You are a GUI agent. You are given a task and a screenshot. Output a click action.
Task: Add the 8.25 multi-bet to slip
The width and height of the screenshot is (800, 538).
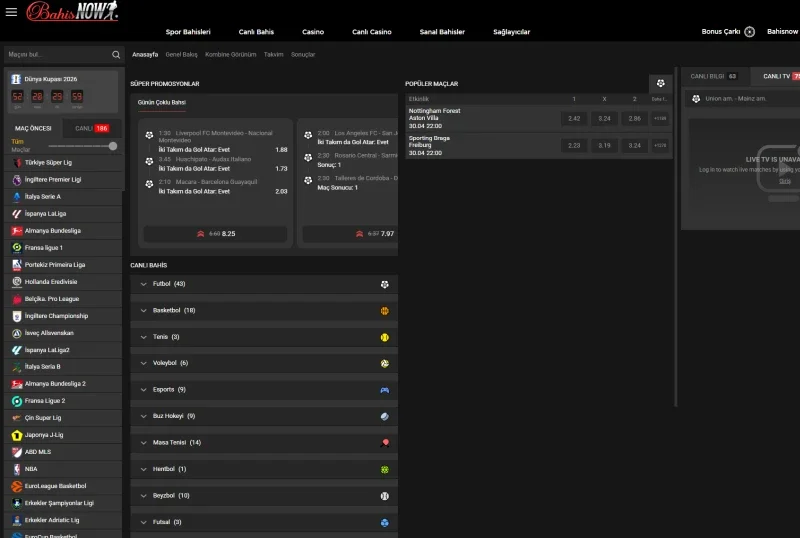coord(215,234)
